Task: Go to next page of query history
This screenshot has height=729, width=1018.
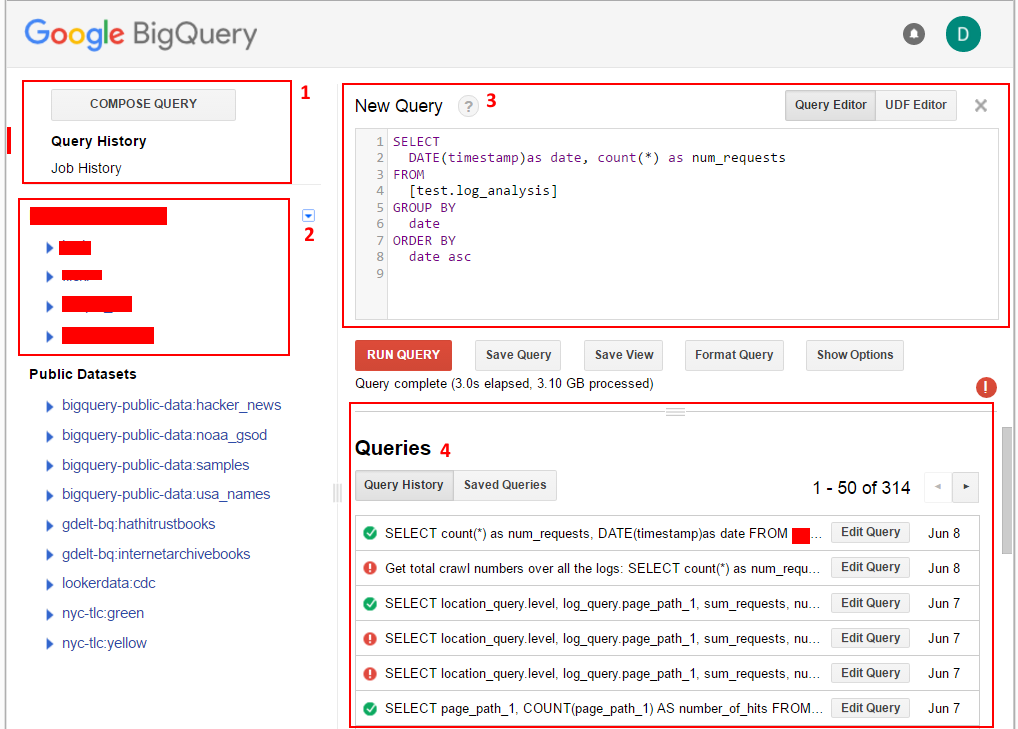Action: pyautogui.click(x=966, y=487)
